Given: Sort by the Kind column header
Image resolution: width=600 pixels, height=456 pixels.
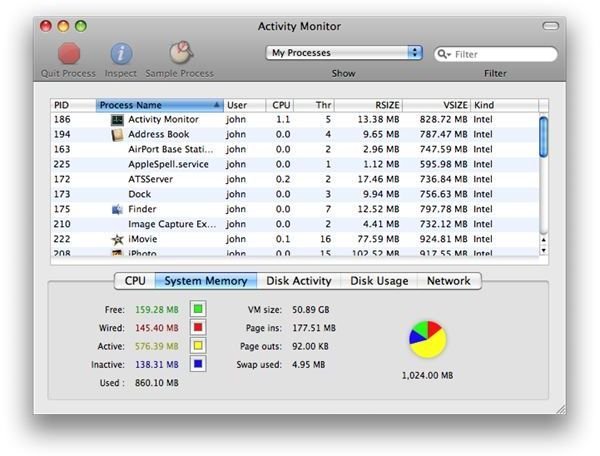Looking at the screenshot, I should click(504, 105).
